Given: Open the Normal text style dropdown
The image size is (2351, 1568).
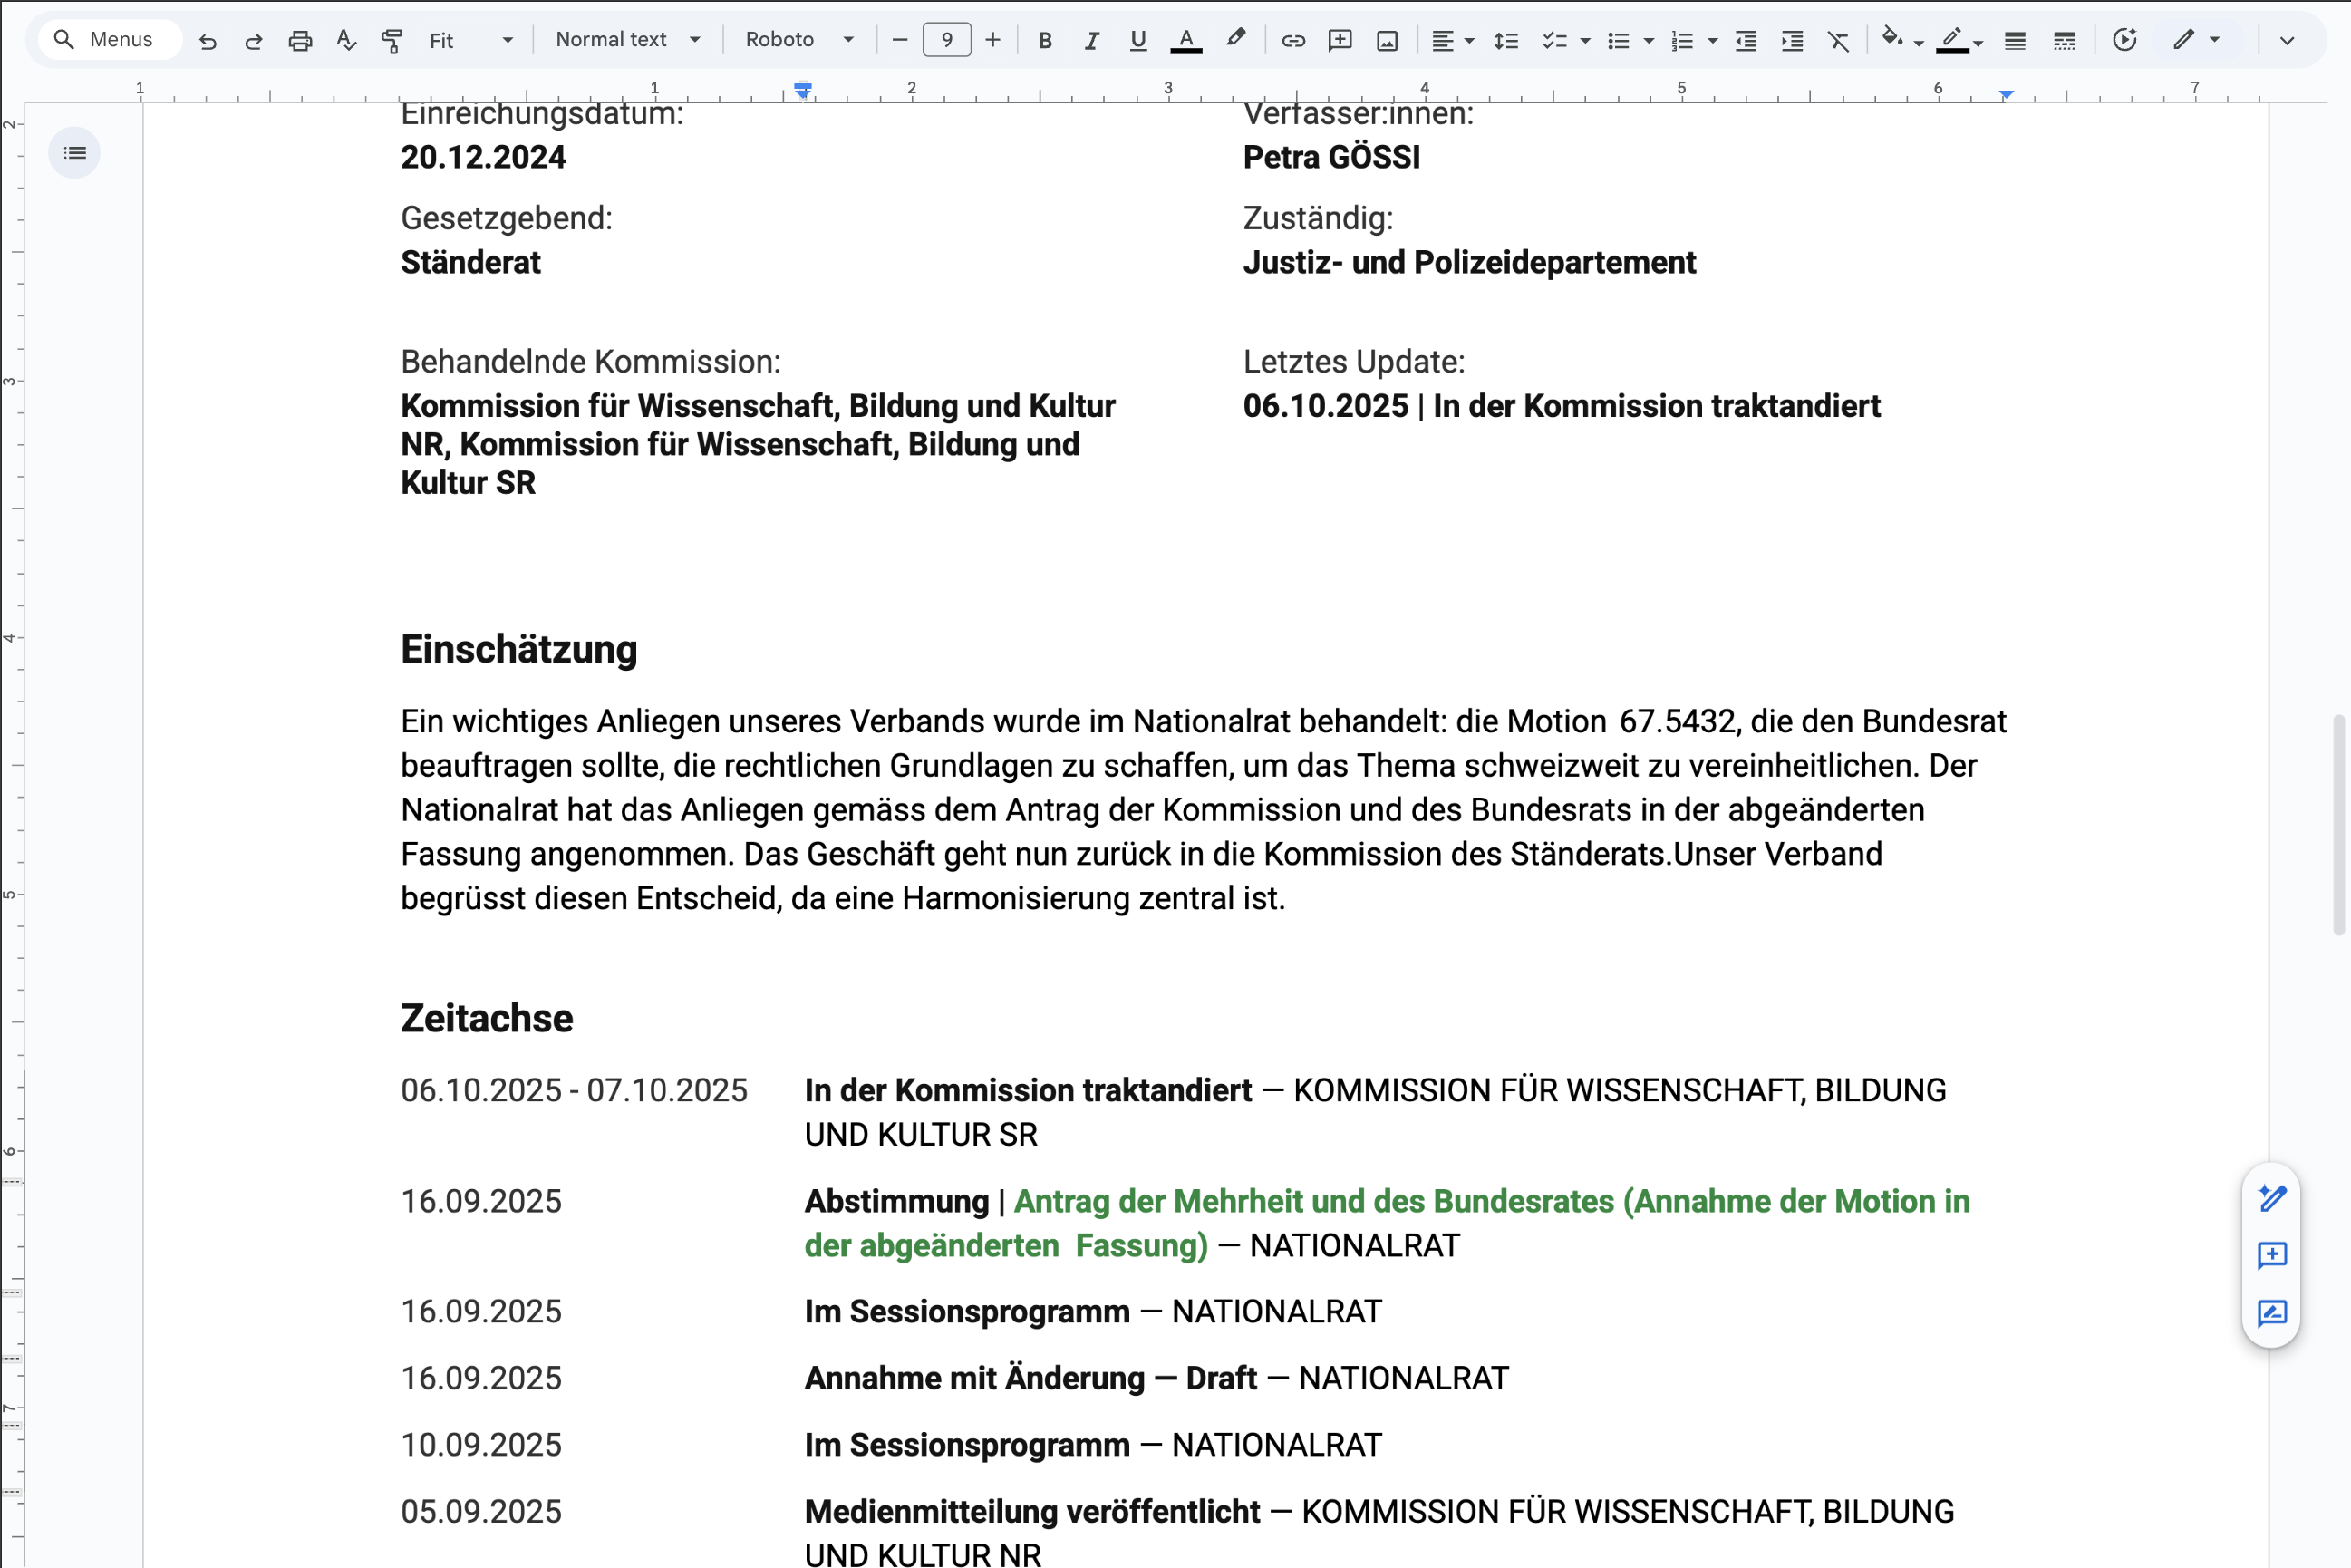Looking at the screenshot, I should 628,40.
